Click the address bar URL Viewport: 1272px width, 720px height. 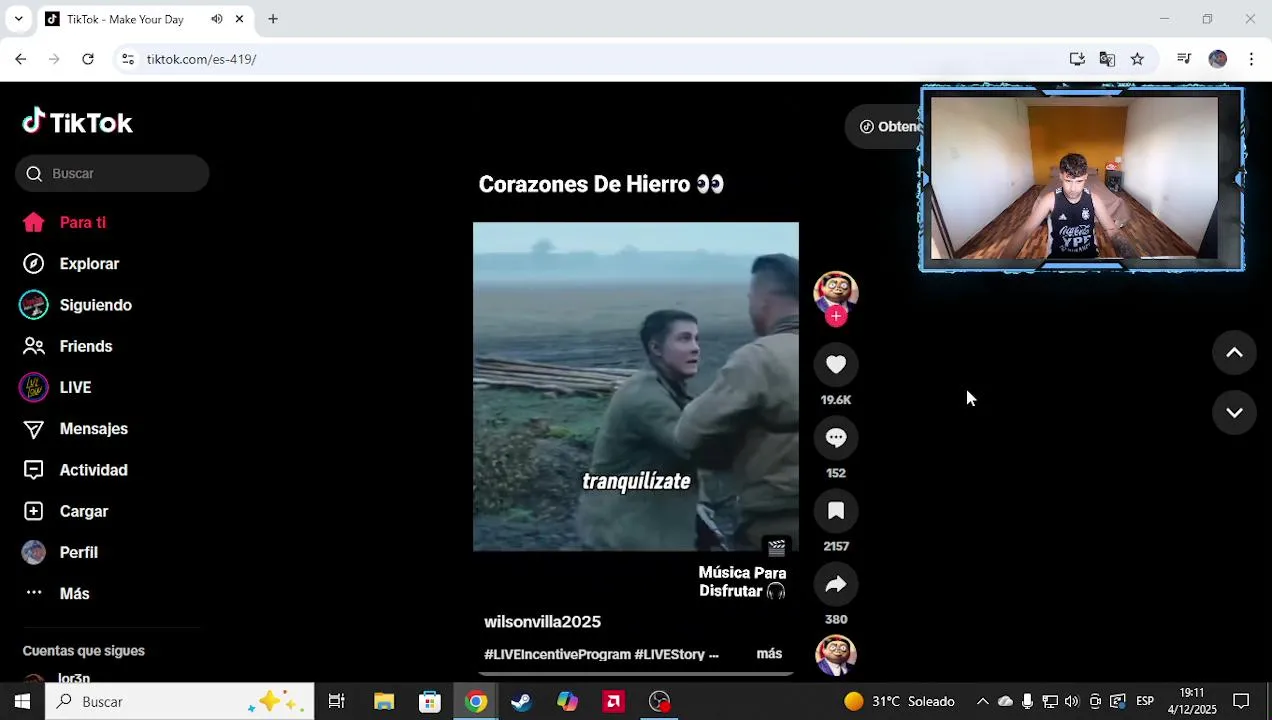pyautogui.click(x=201, y=59)
